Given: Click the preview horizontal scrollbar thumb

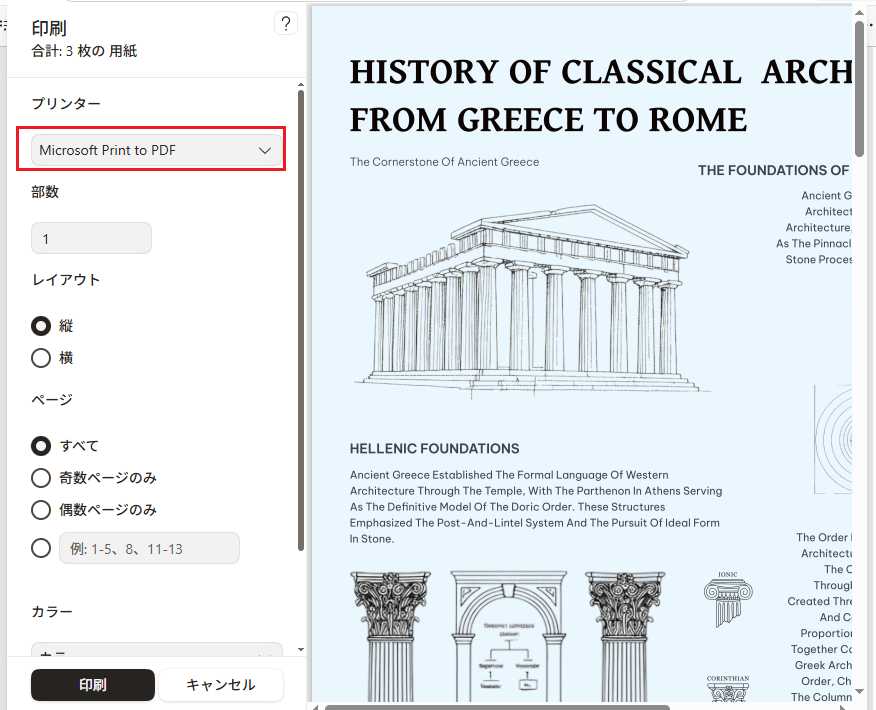Looking at the screenshot, I should (497, 707).
